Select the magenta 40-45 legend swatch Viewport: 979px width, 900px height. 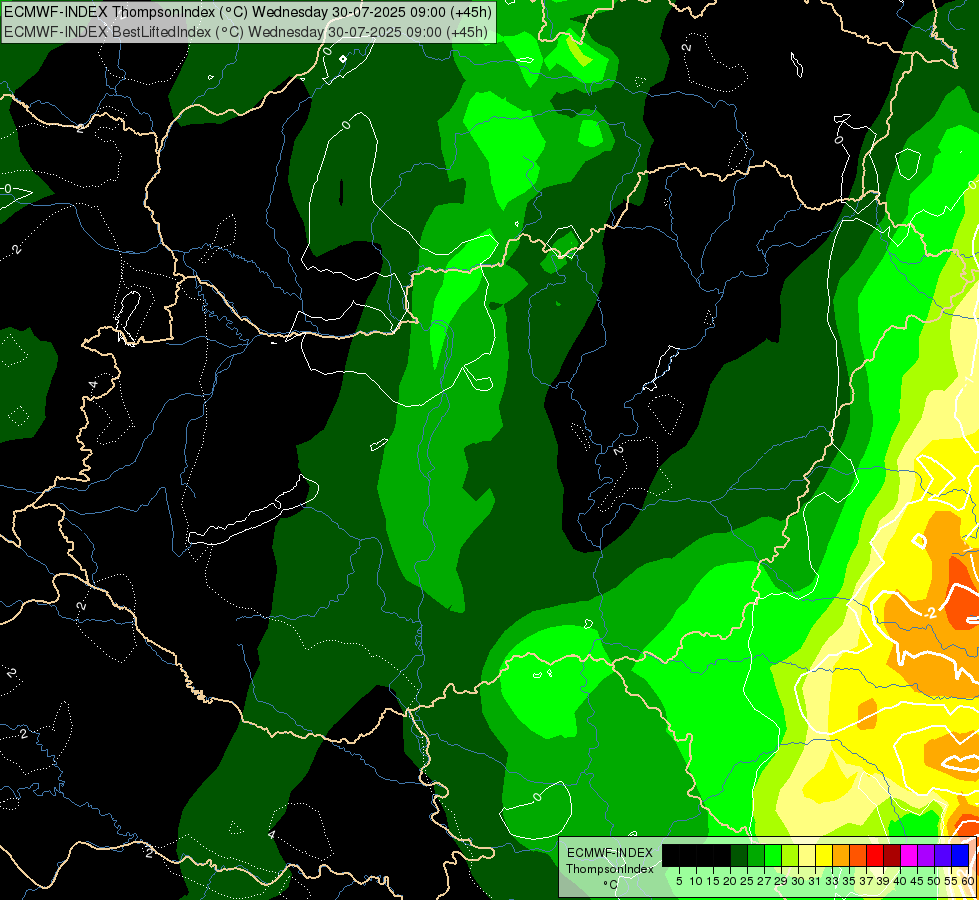909,855
